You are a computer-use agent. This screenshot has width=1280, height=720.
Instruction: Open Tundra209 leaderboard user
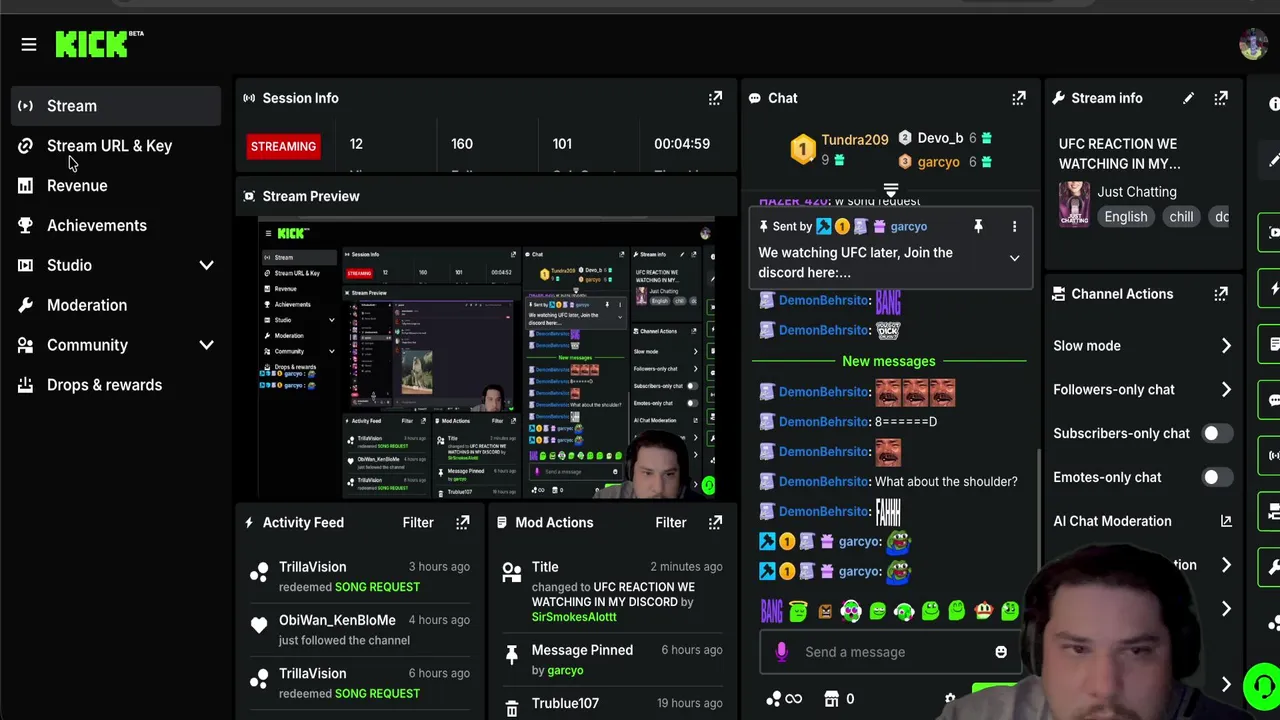(x=855, y=140)
